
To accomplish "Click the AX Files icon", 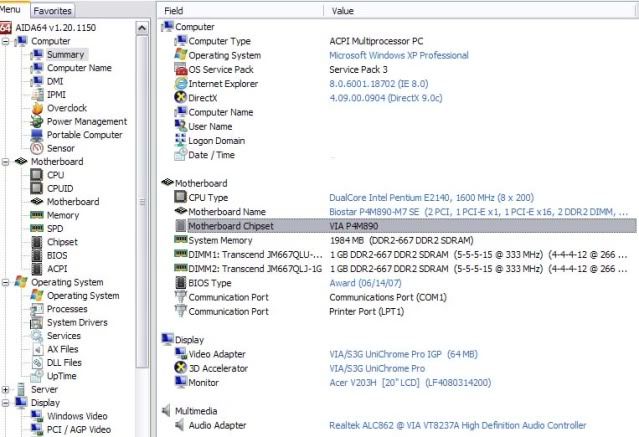I will click(x=37, y=349).
